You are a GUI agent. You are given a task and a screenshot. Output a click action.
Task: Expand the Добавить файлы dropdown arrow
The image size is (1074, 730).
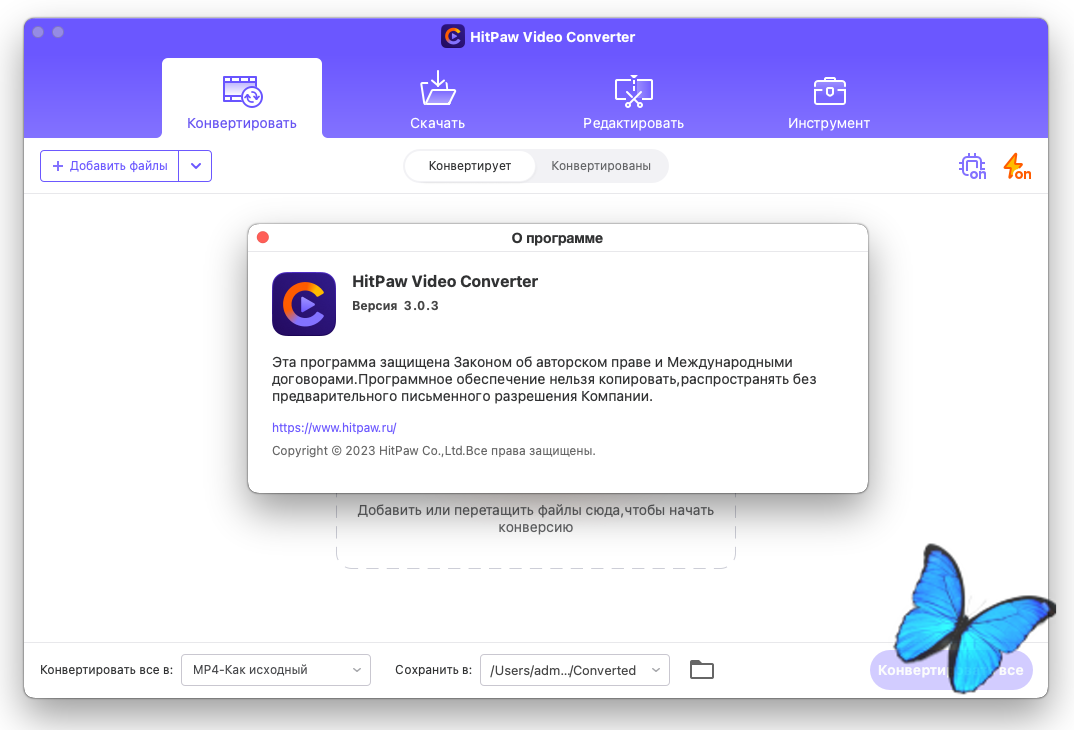196,166
